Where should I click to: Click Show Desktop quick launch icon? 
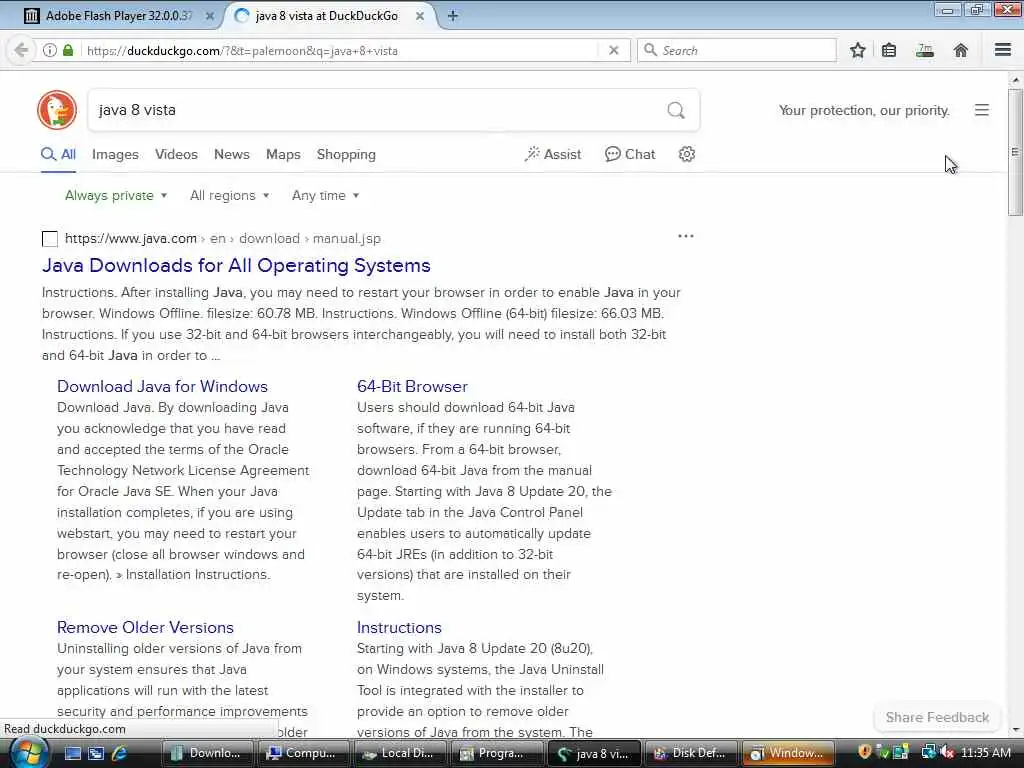tap(72, 754)
